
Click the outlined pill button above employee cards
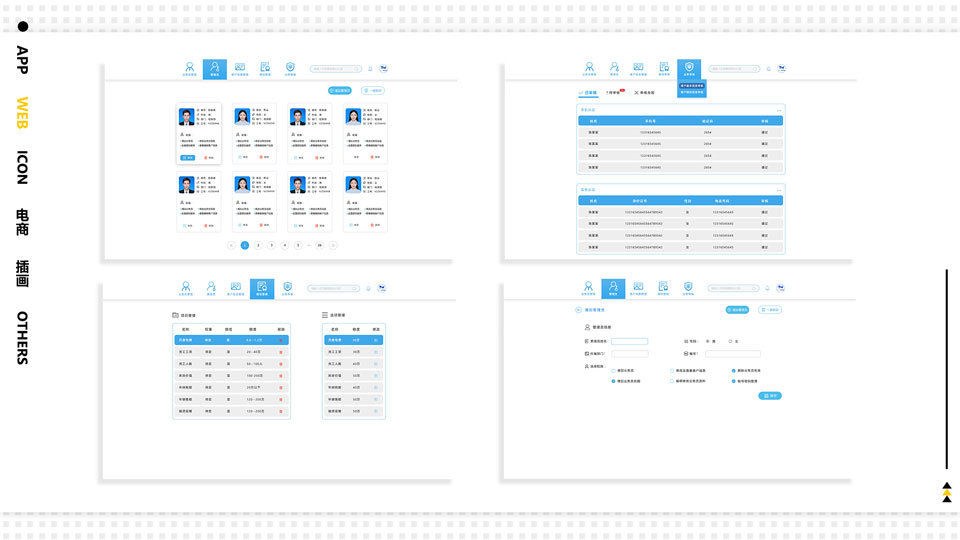tap(373, 91)
